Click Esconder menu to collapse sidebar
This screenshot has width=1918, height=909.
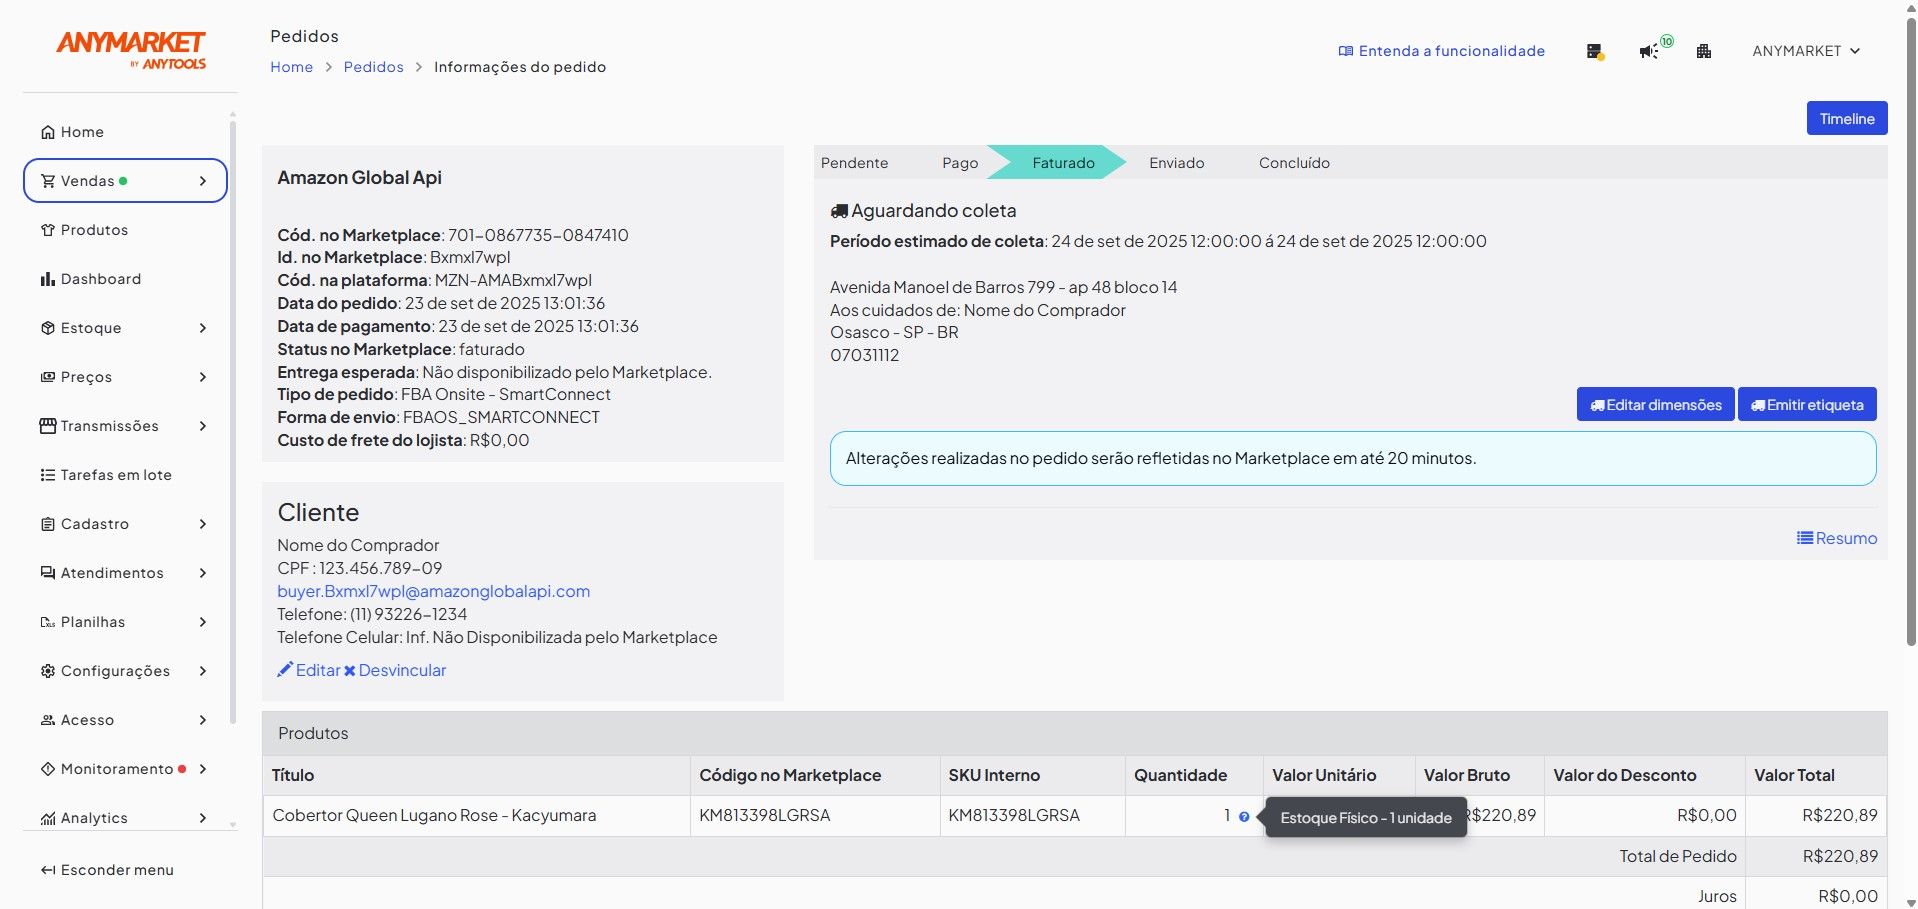click(x=107, y=870)
